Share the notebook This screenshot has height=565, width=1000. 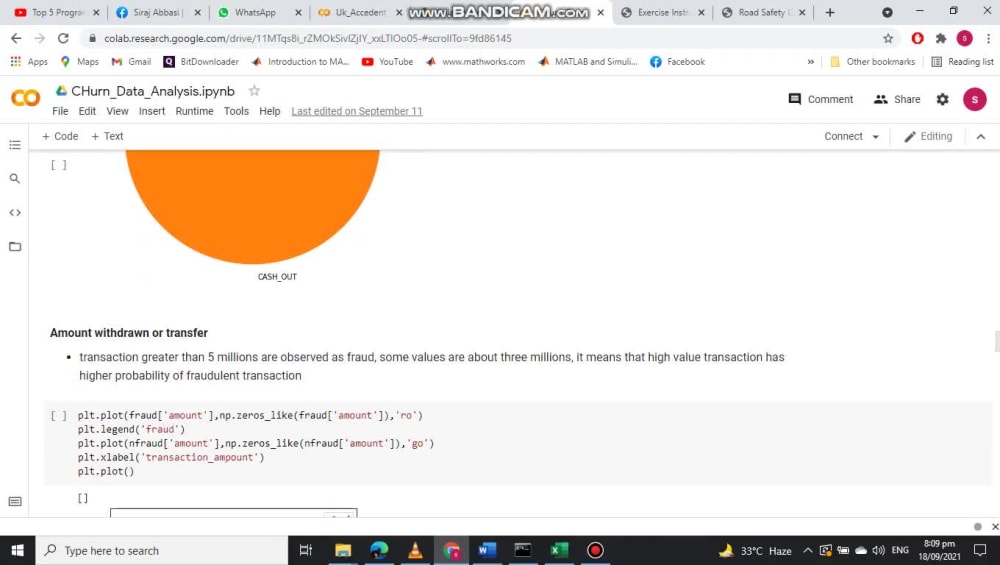897,99
